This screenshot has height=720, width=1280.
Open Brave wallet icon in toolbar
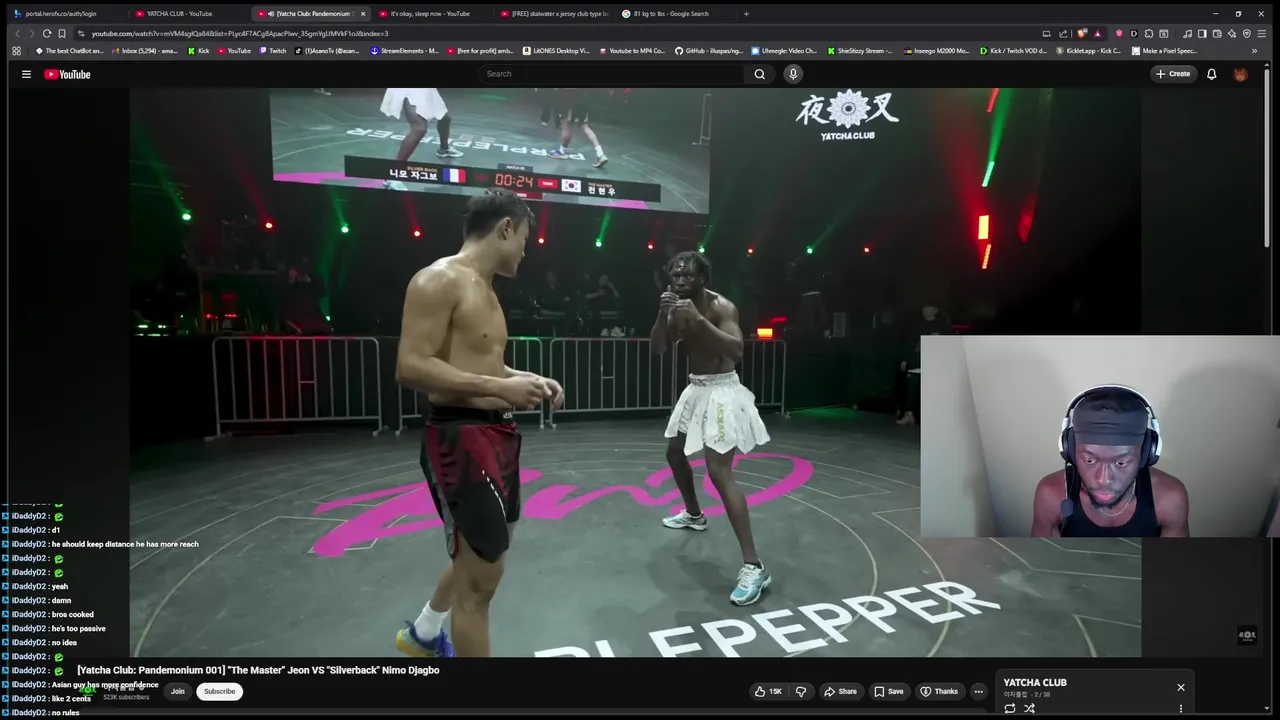pyautogui.click(x=1217, y=33)
